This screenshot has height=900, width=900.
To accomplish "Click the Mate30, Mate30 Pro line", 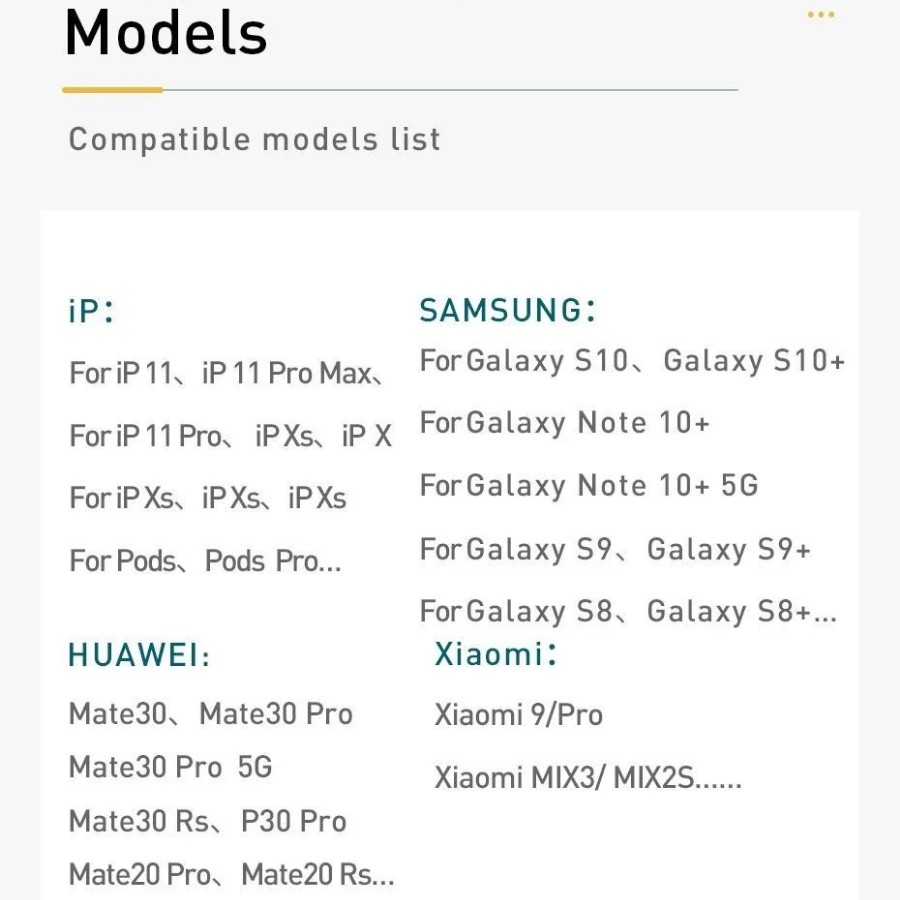I will point(210,714).
